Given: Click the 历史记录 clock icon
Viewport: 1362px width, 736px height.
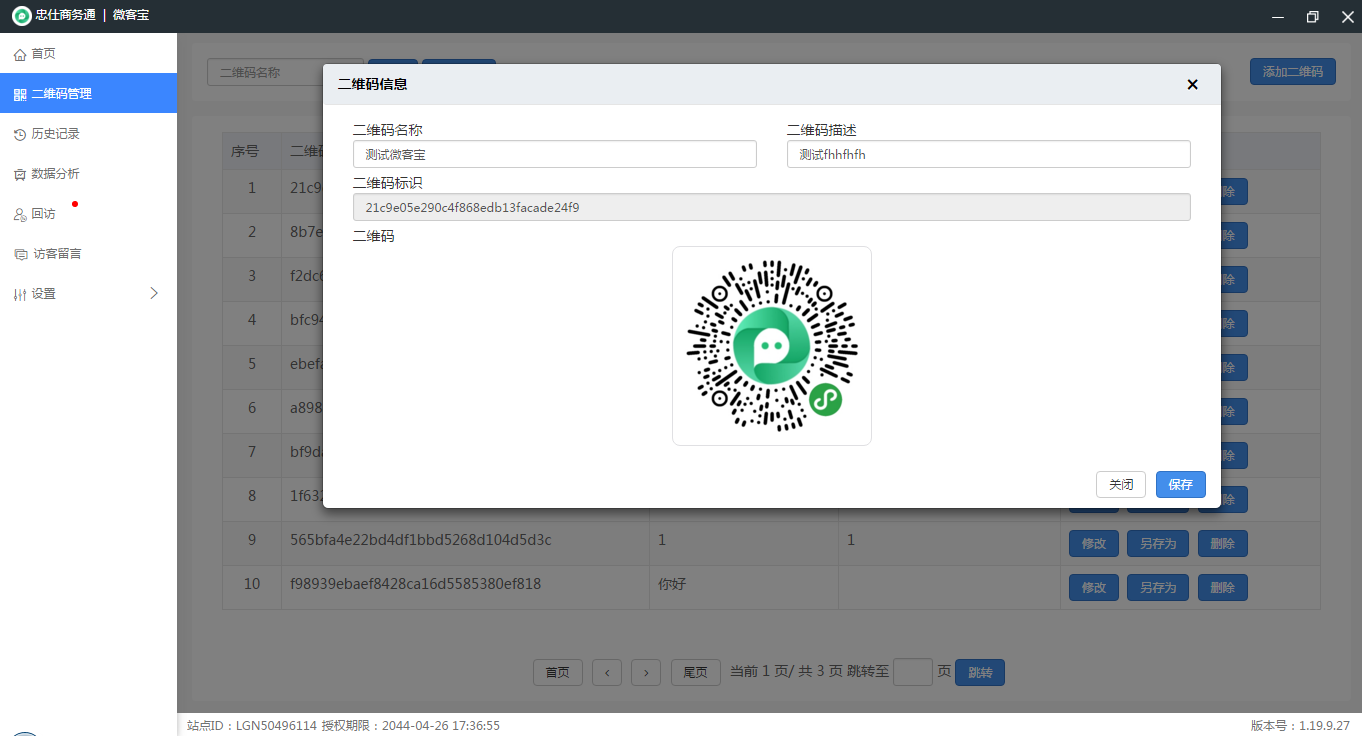Looking at the screenshot, I should point(20,134).
